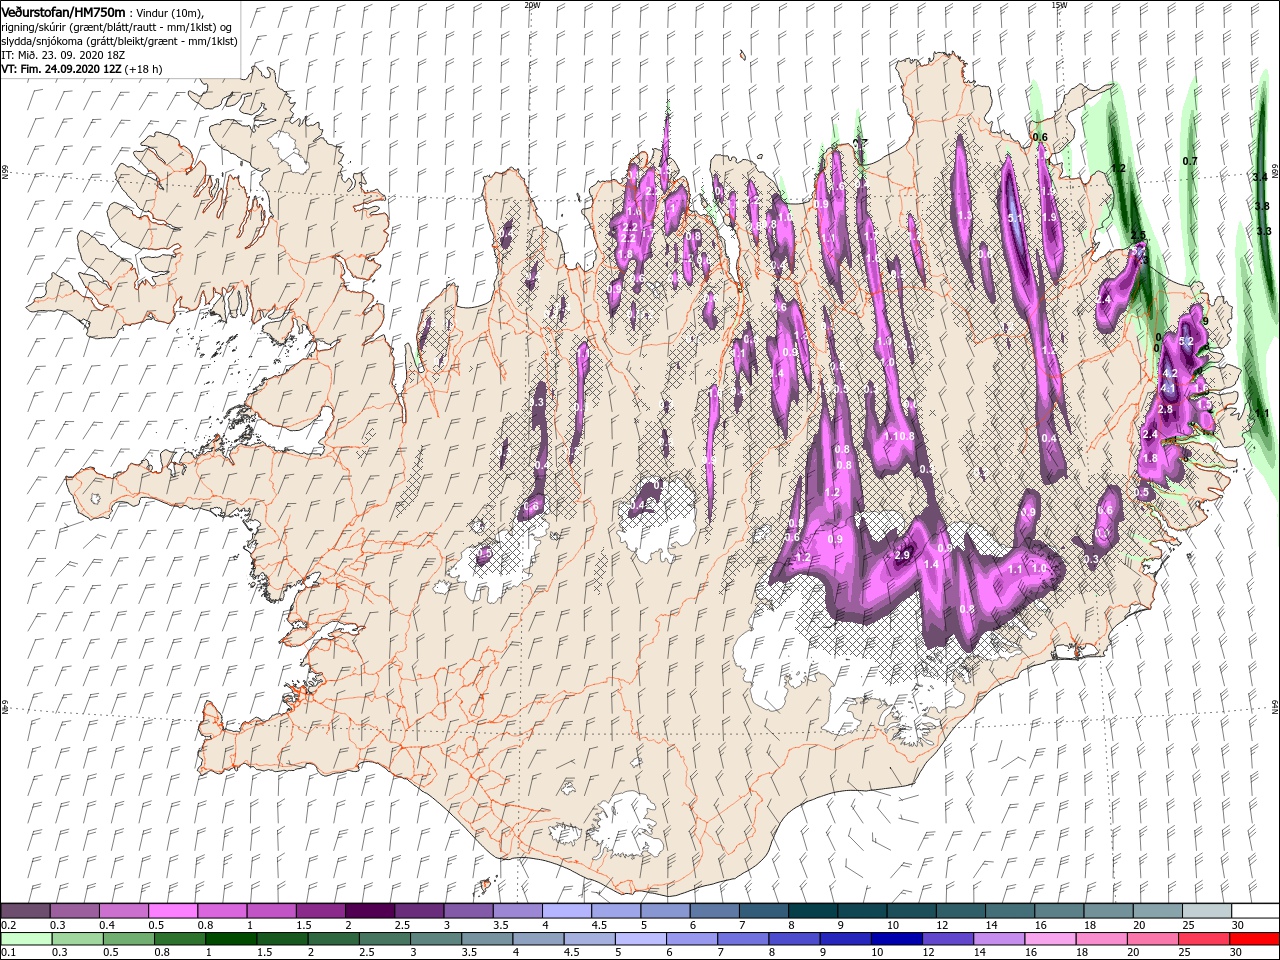Pick the bright pink 0.5–0.8 snow legend swatch
The image size is (1280, 960).
(x=173, y=911)
